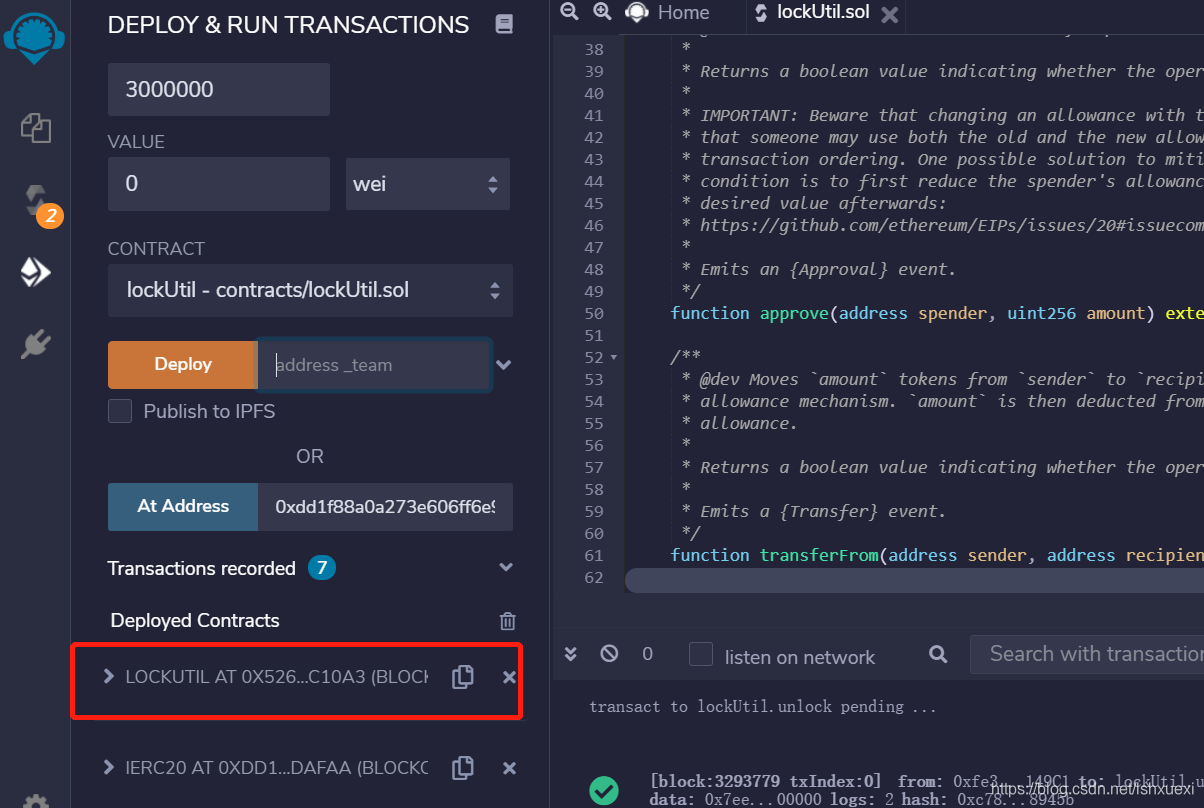Zoom out editor font
The image size is (1204, 808).
pyautogui.click(x=569, y=12)
